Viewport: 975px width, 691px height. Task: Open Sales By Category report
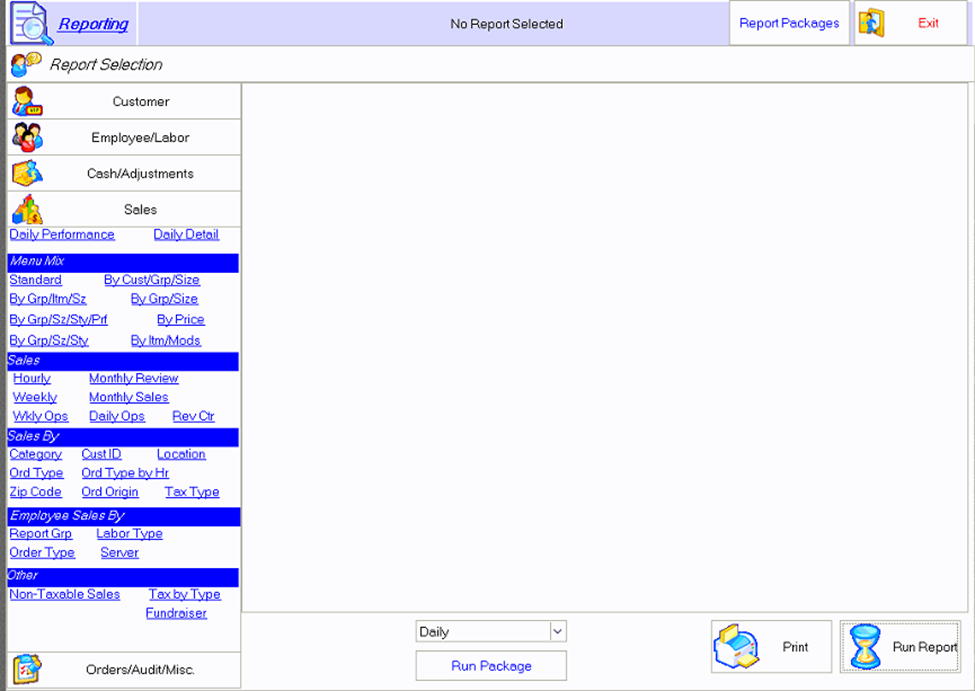click(x=35, y=454)
